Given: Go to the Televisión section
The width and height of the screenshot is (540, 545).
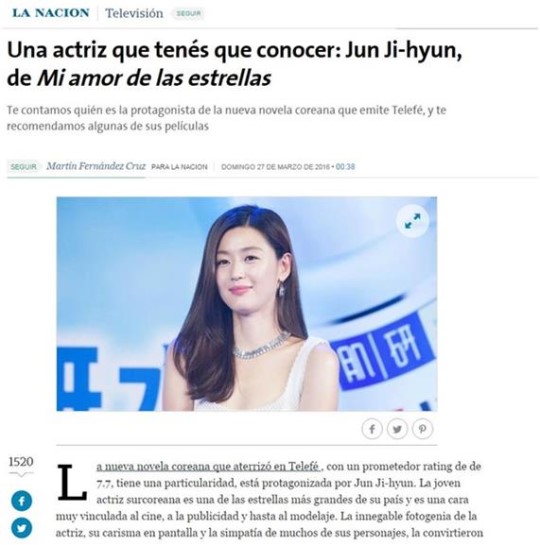Looking at the screenshot, I should 134,13.
